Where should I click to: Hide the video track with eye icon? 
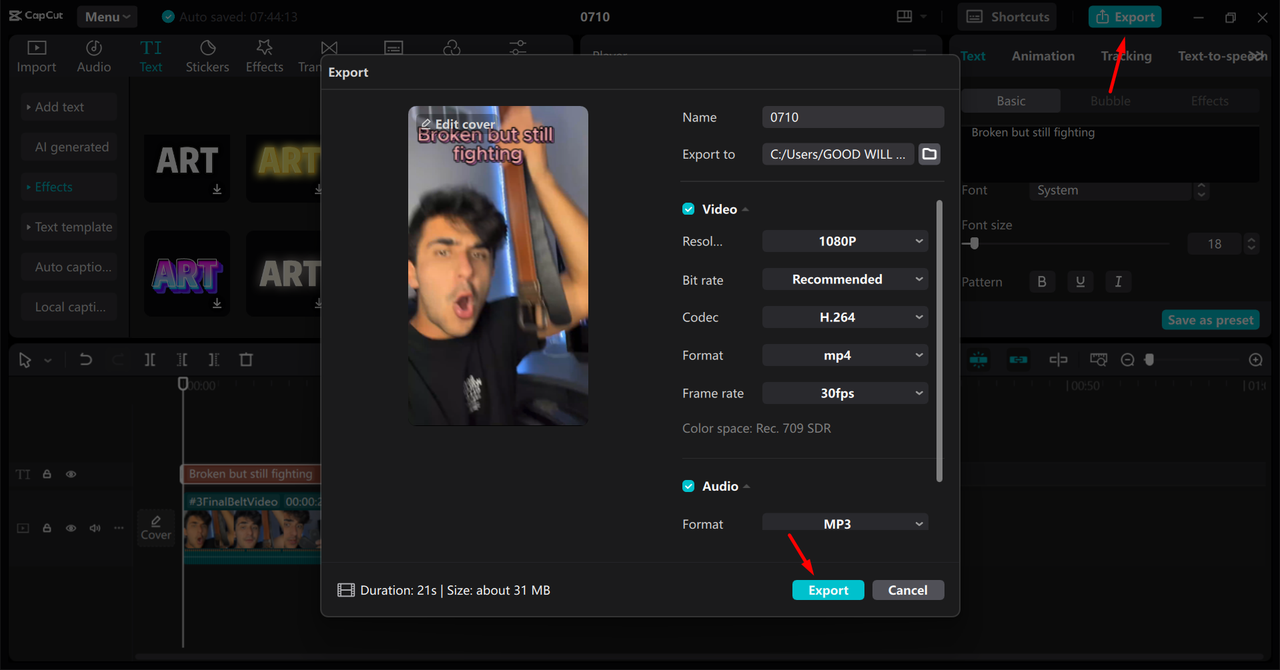click(x=71, y=528)
